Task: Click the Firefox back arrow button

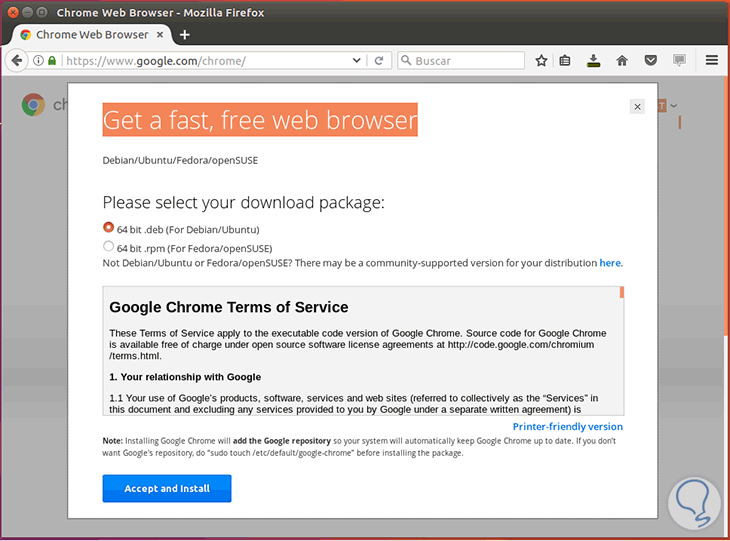Action: [x=17, y=61]
